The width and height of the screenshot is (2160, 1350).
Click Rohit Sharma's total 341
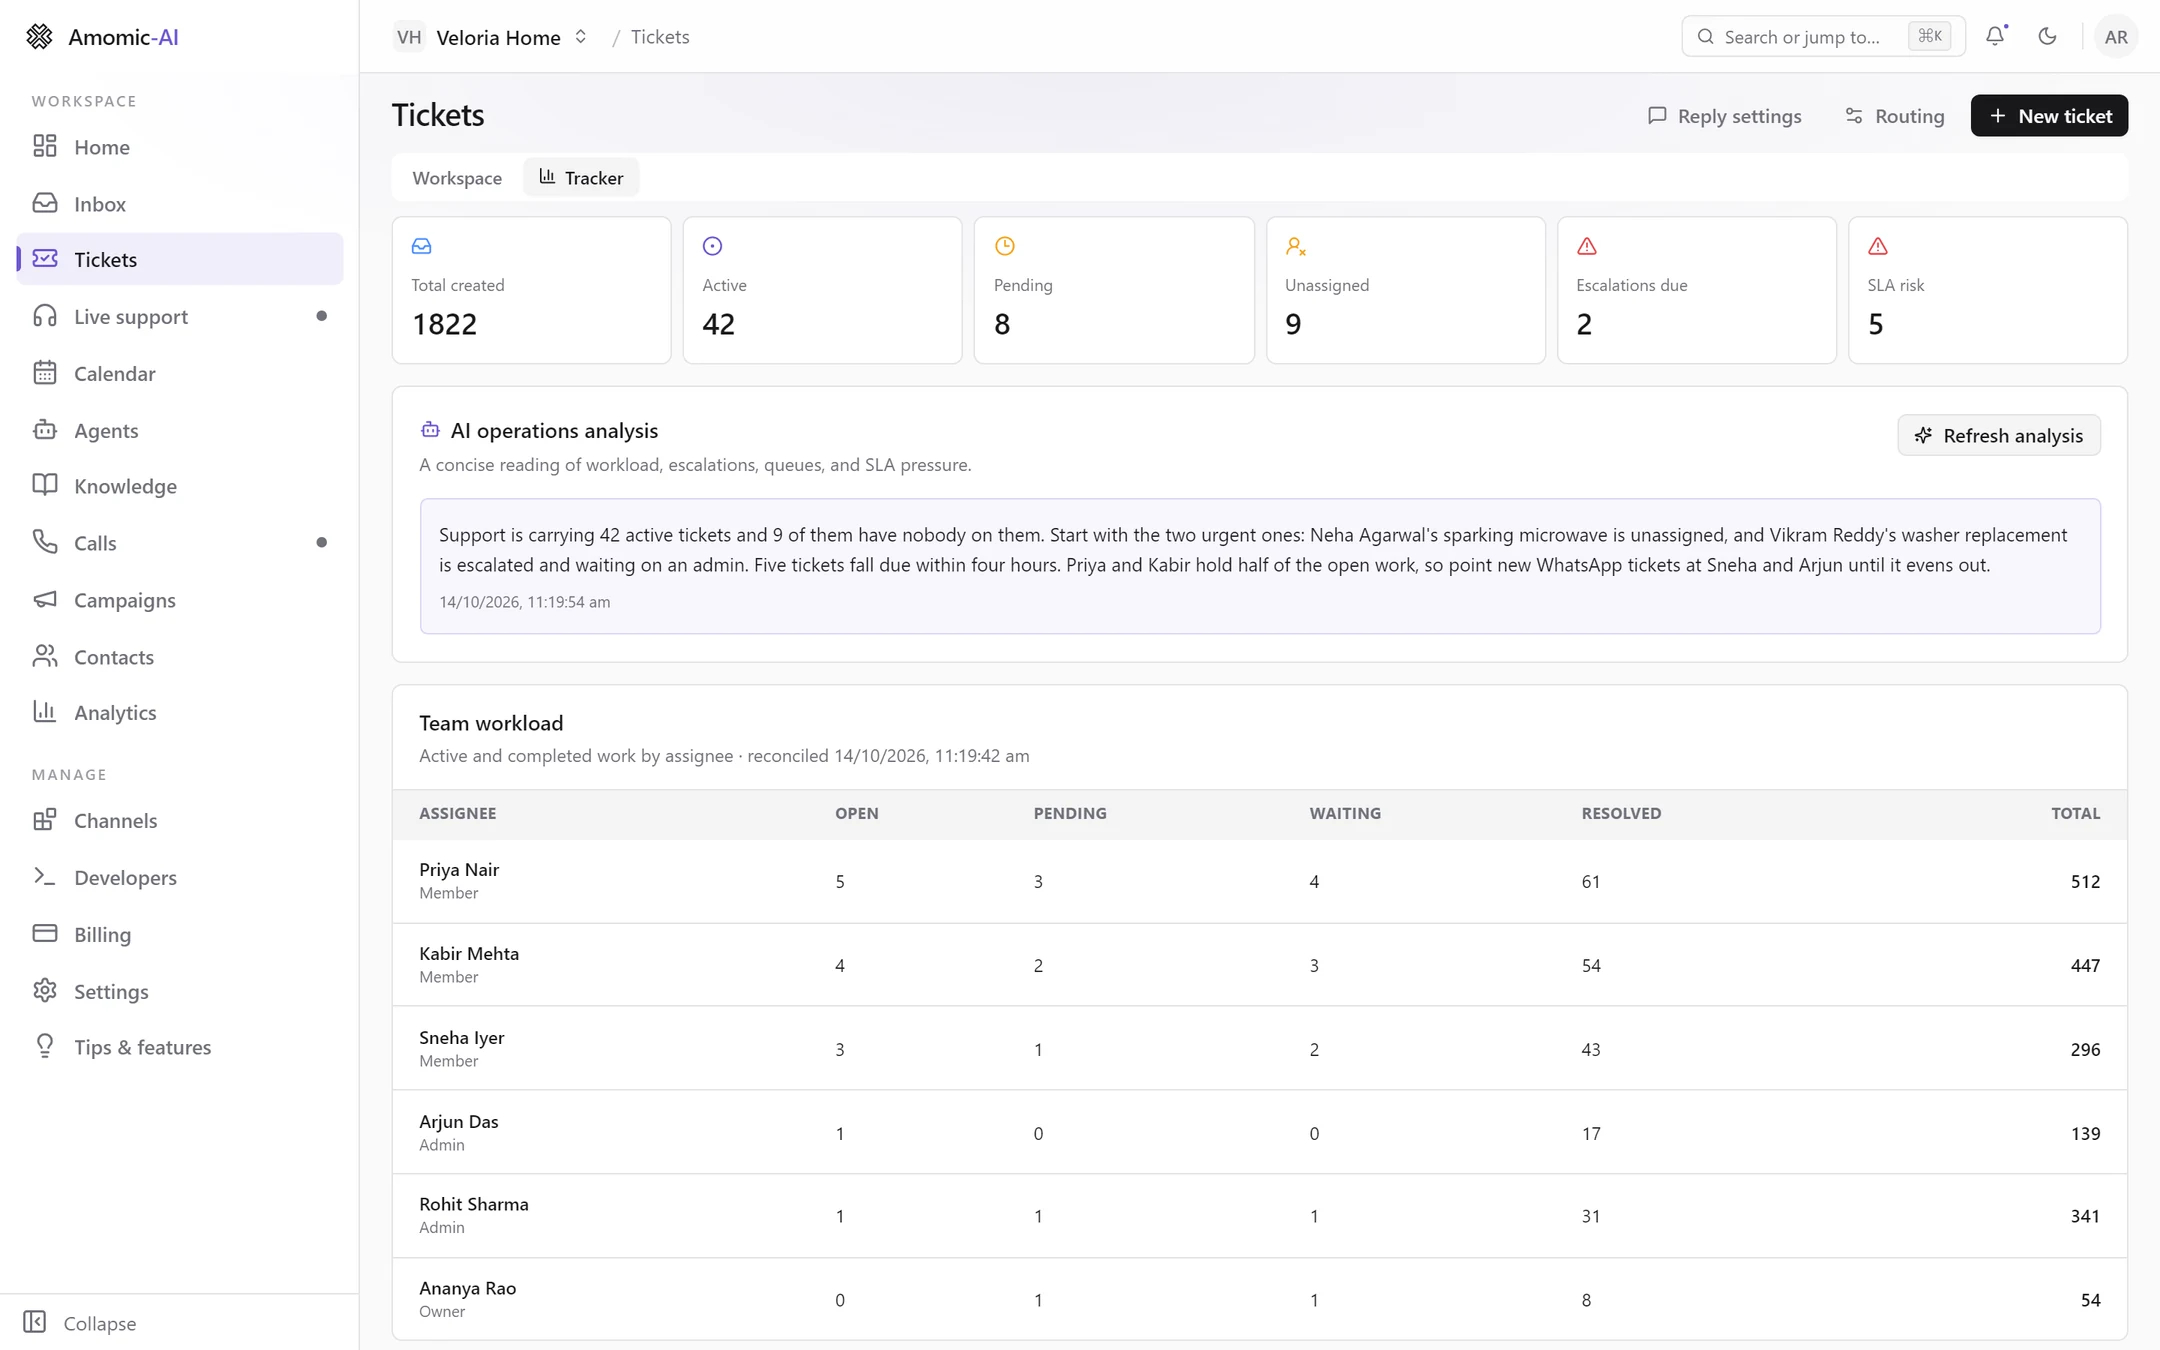[x=2085, y=1216]
